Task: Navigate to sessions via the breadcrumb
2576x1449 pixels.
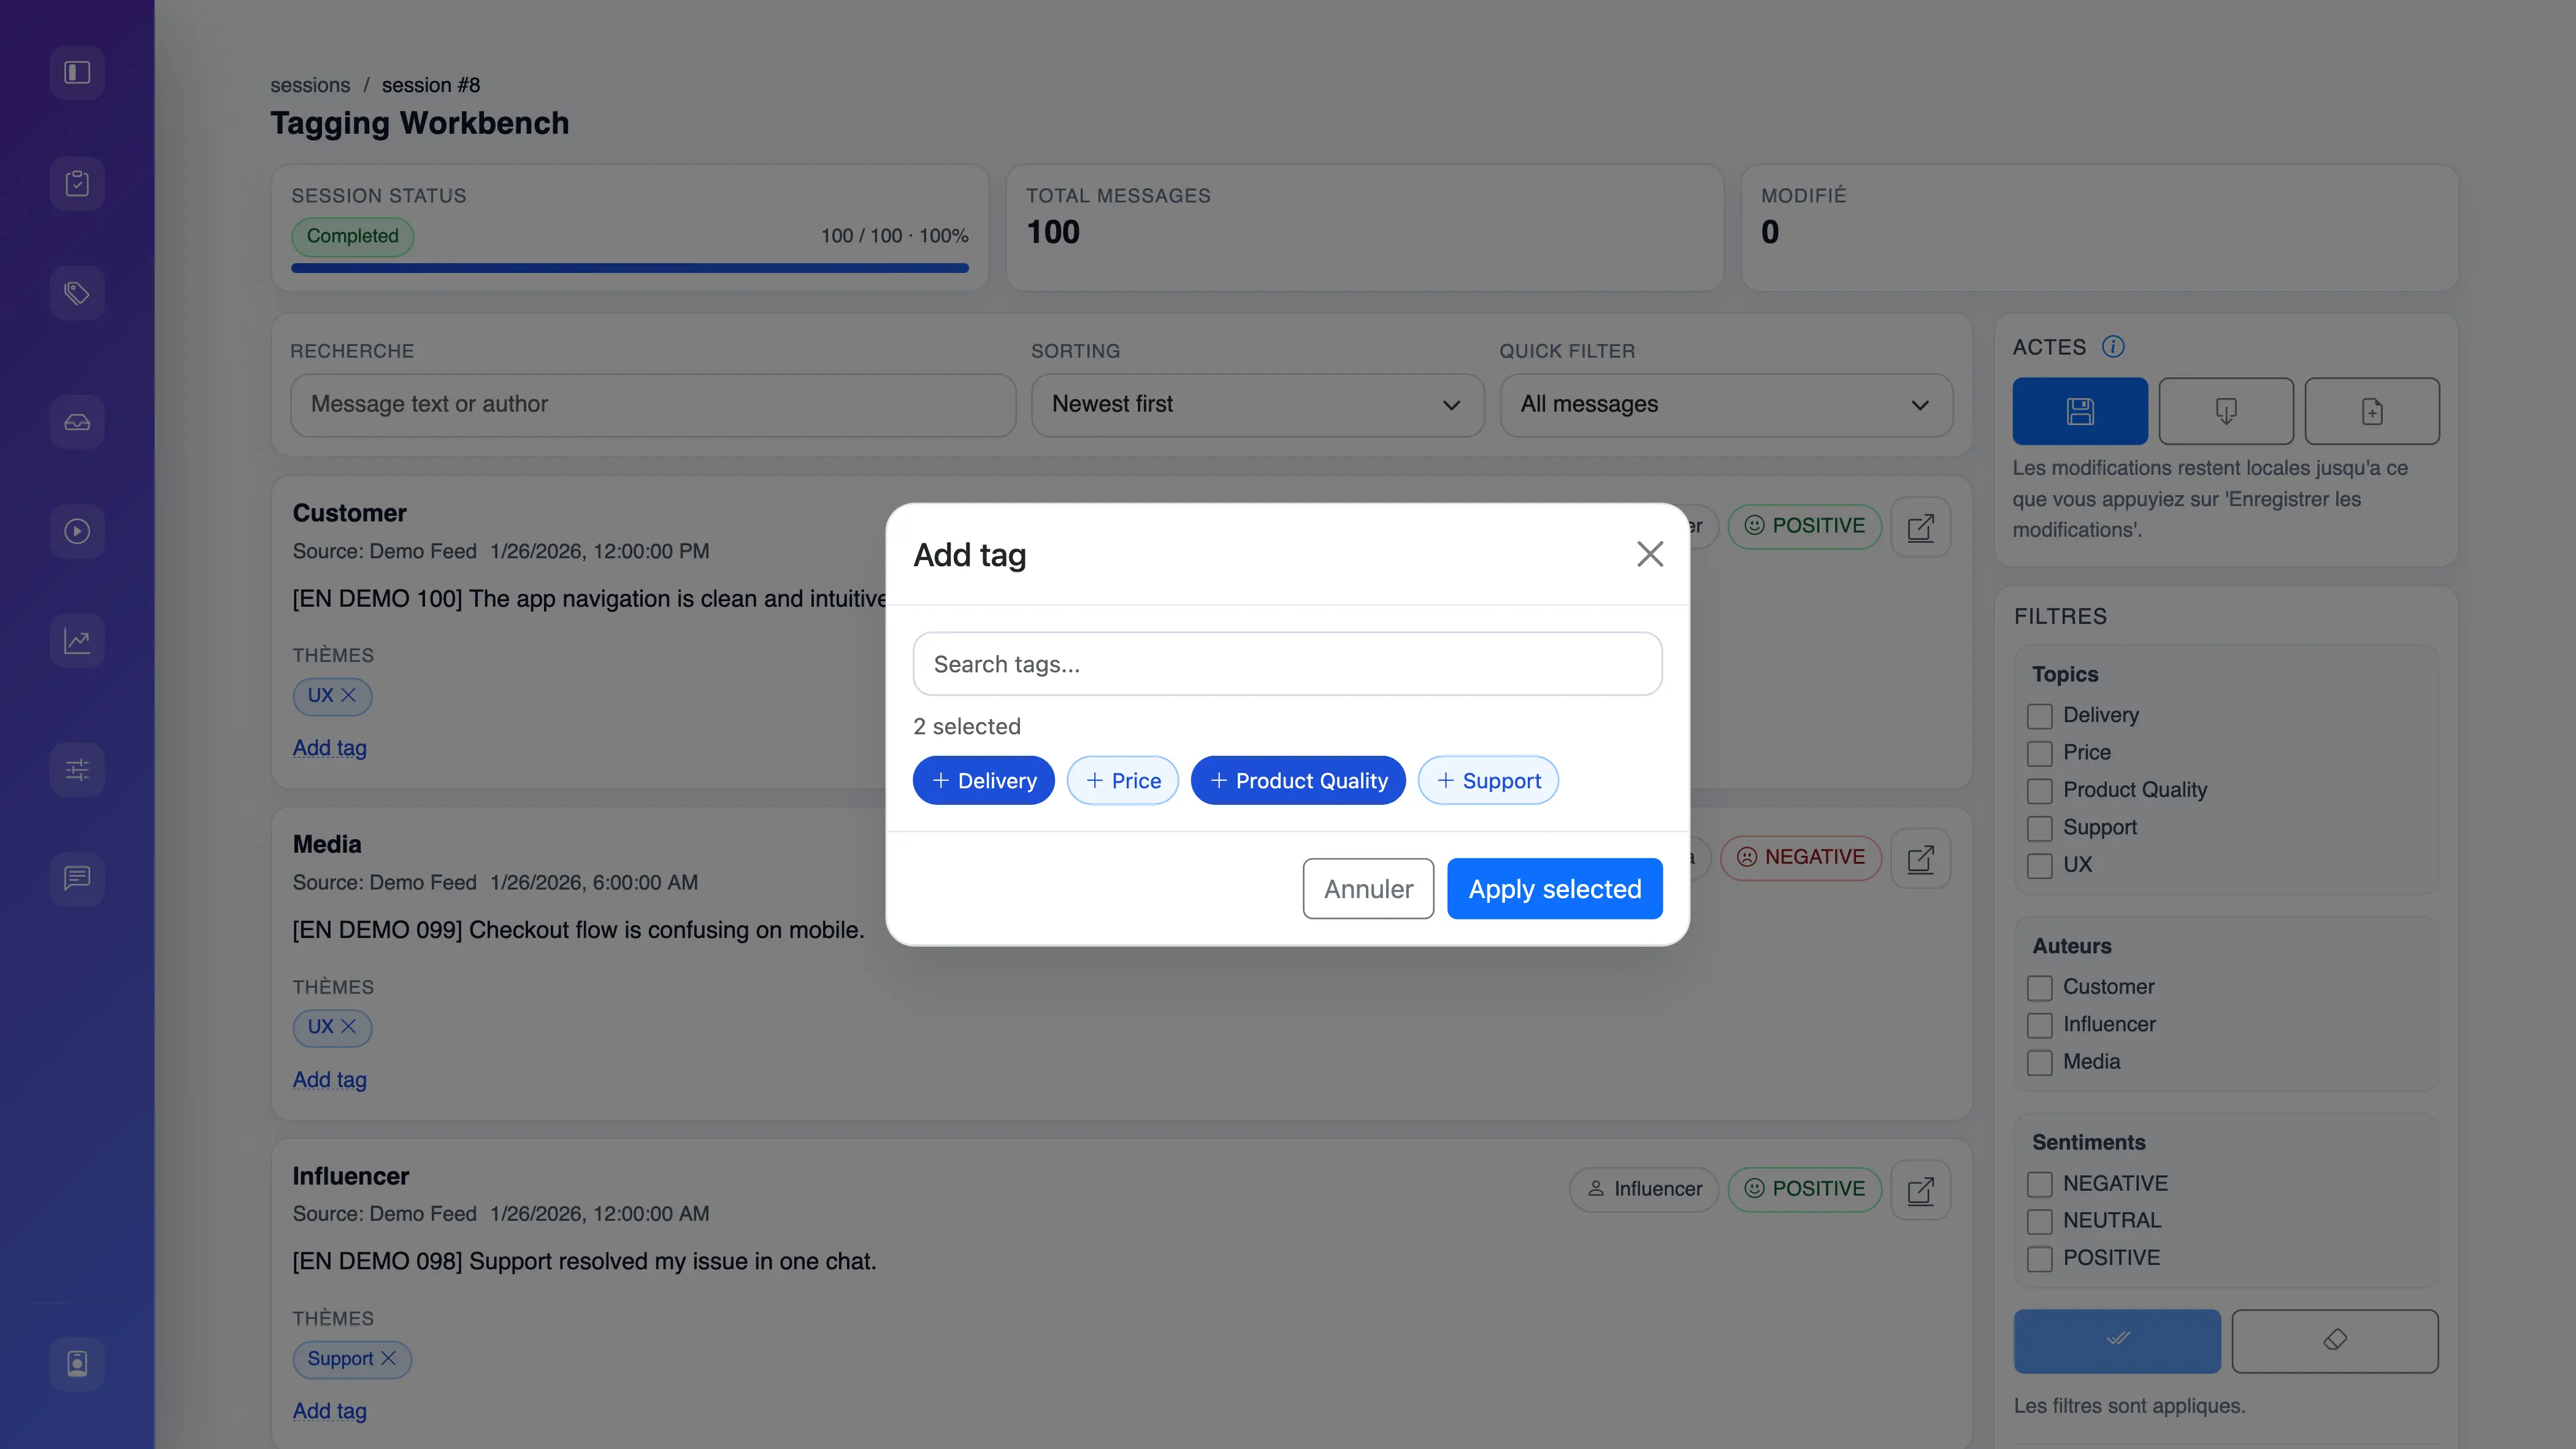Action: (x=310, y=85)
